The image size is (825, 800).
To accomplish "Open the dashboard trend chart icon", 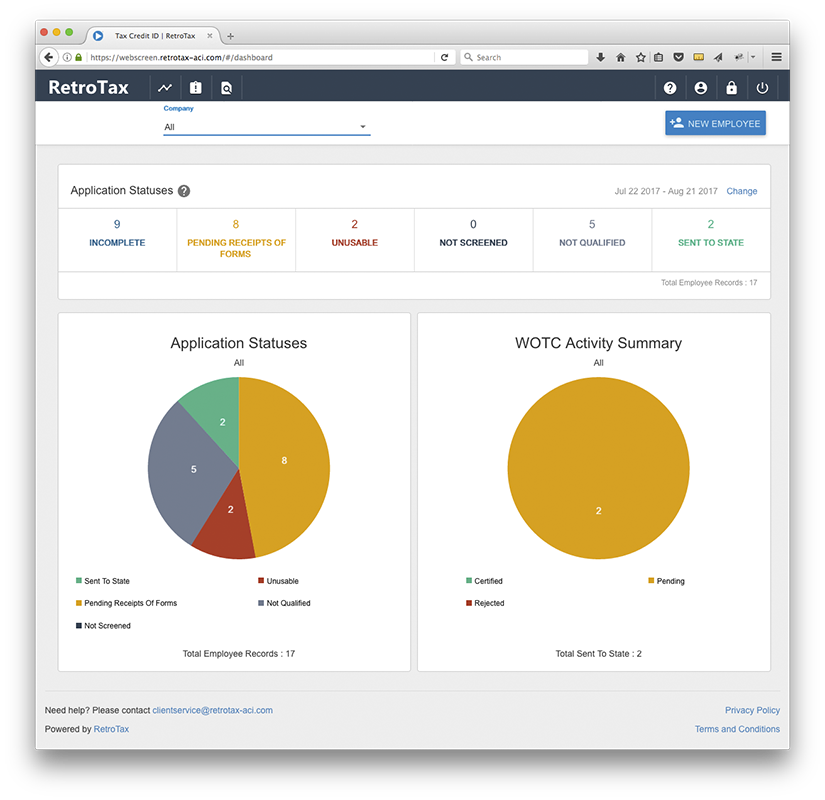I will [x=165, y=88].
